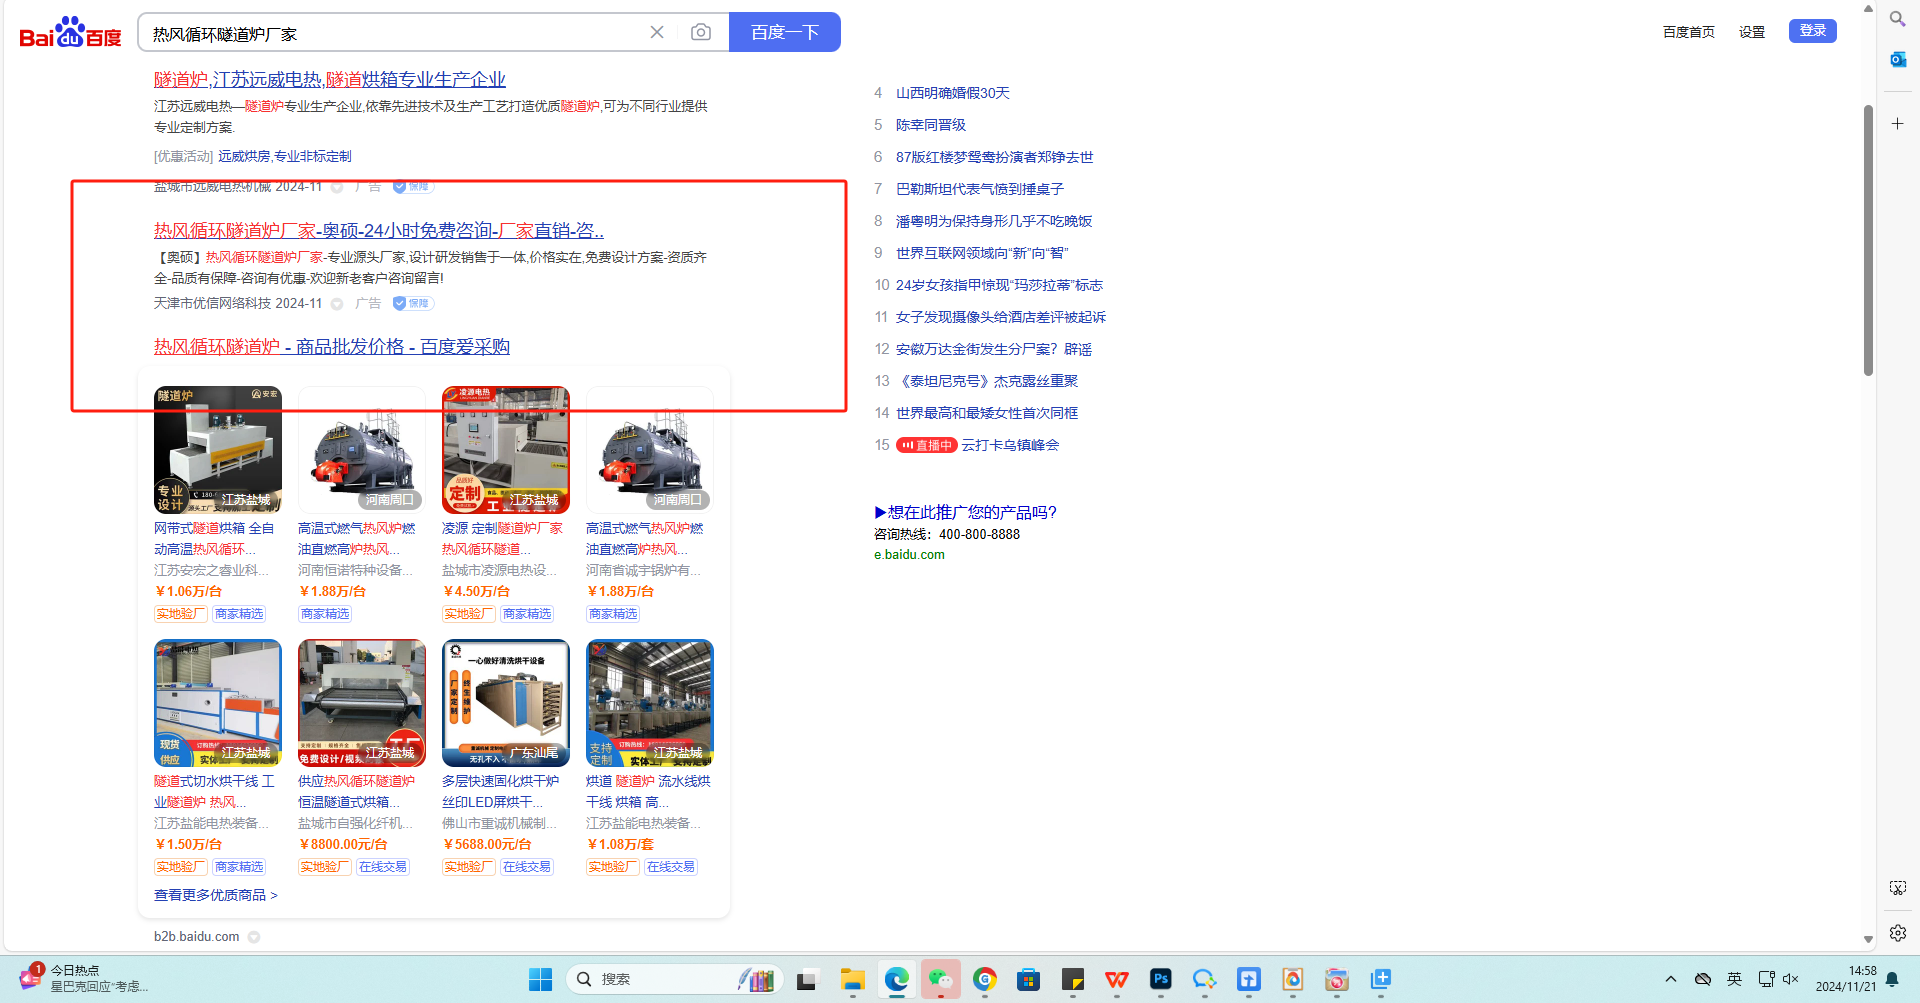Open the b2b.baidu.com source link
The width and height of the screenshot is (1920, 1003).
[x=197, y=937]
